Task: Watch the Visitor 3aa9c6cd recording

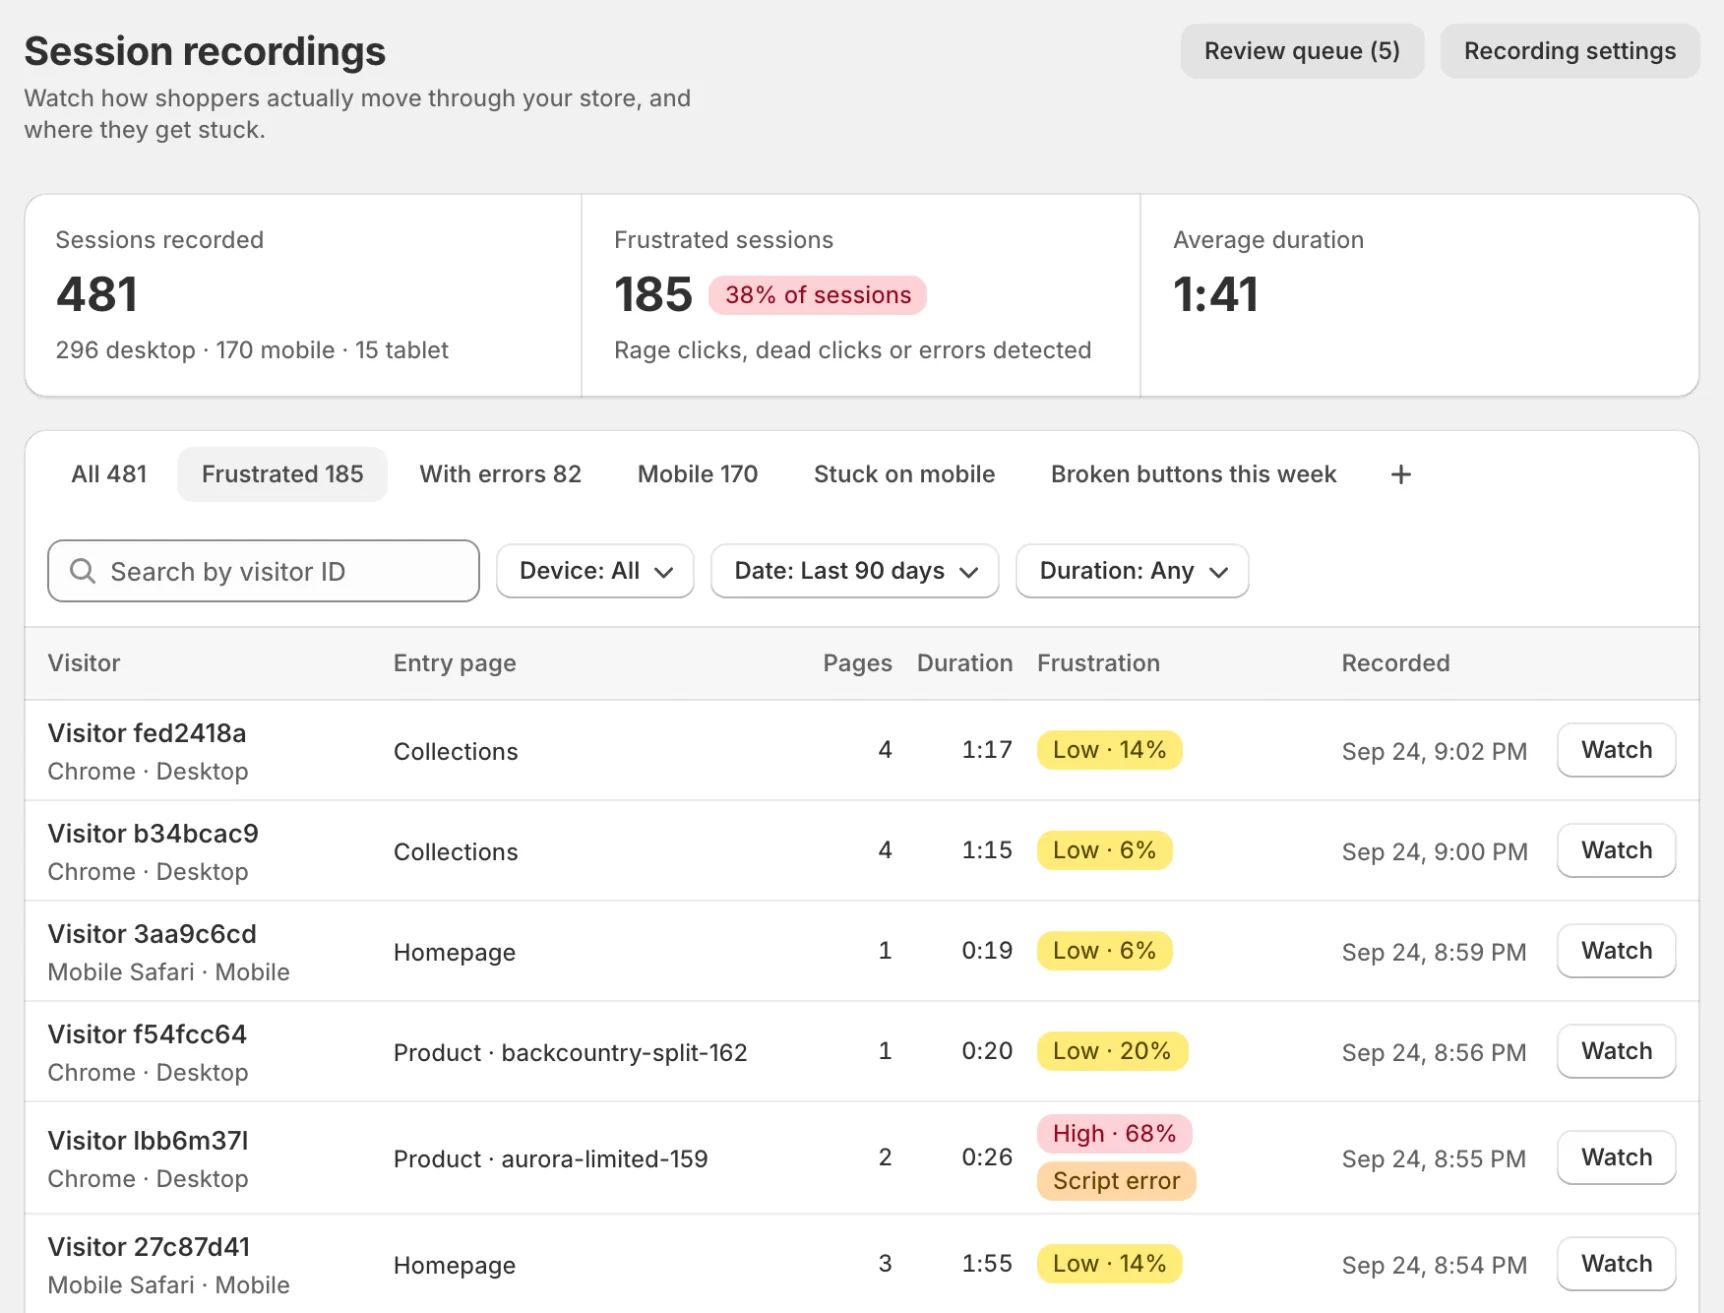Action: (1616, 951)
